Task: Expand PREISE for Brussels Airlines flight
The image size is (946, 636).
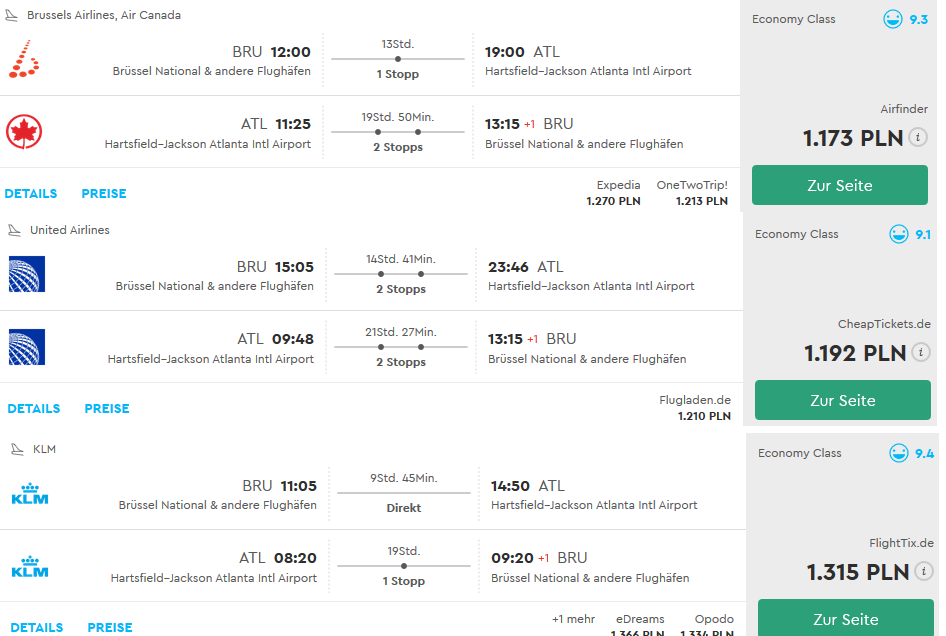Action: pyautogui.click(x=104, y=194)
